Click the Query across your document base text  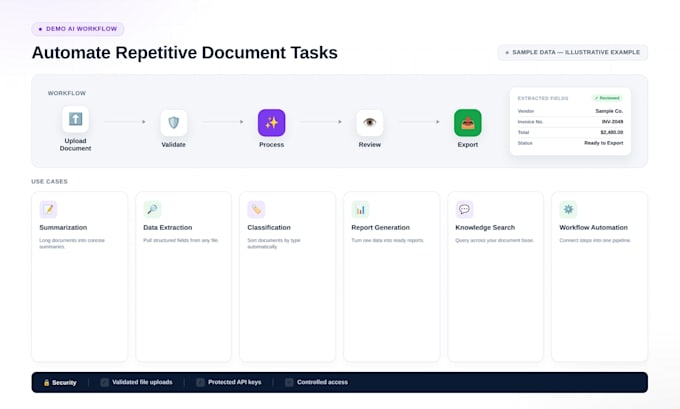(x=494, y=240)
